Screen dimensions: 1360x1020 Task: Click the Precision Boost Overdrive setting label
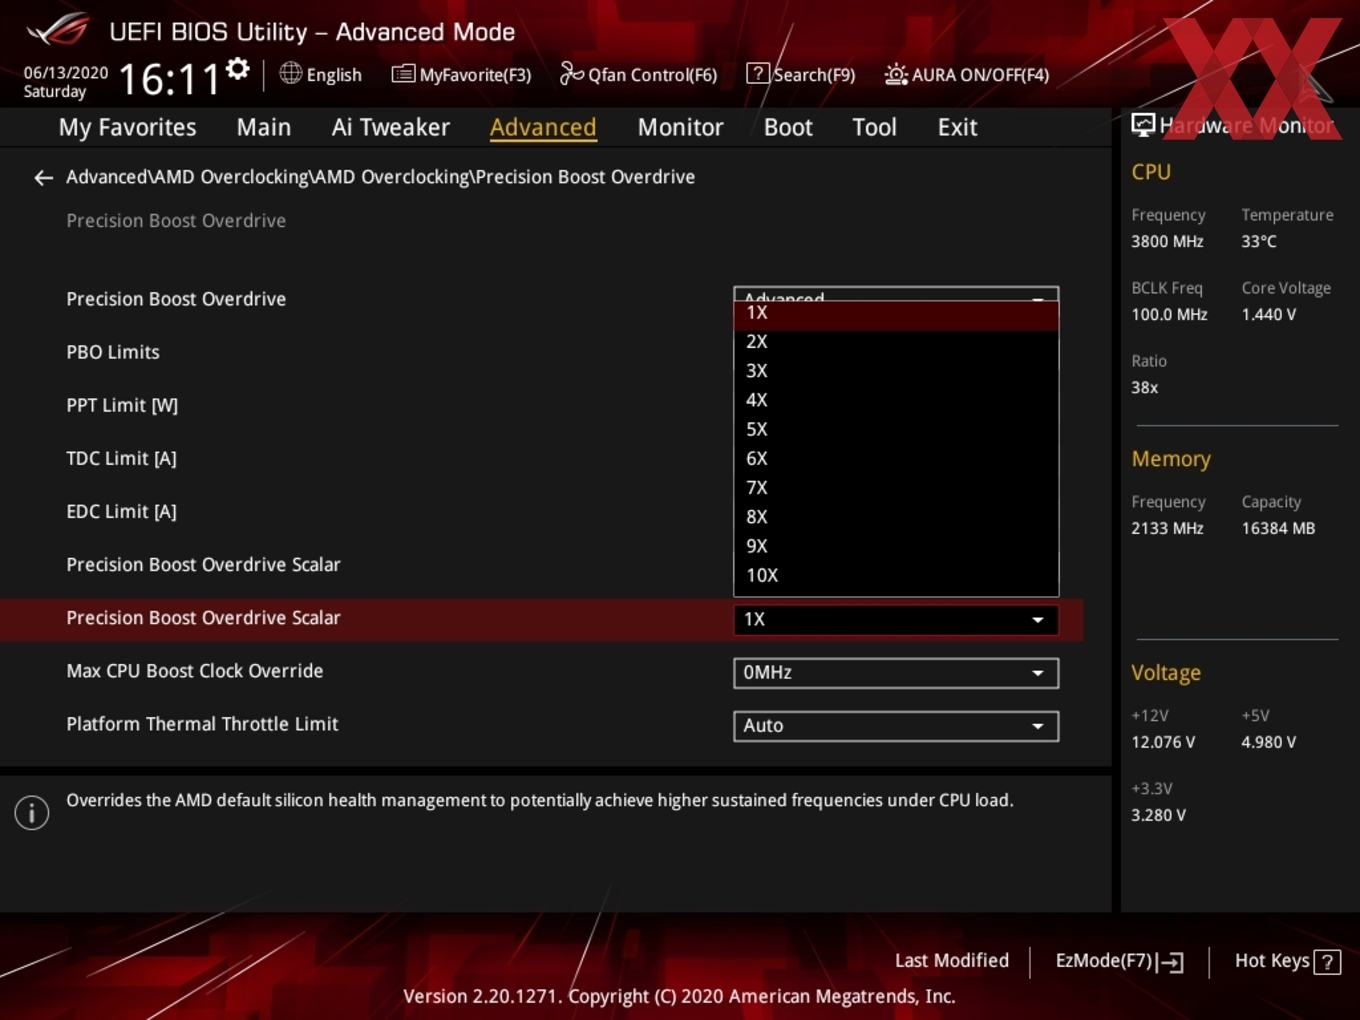pyautogui.click(x=176, y=299)
